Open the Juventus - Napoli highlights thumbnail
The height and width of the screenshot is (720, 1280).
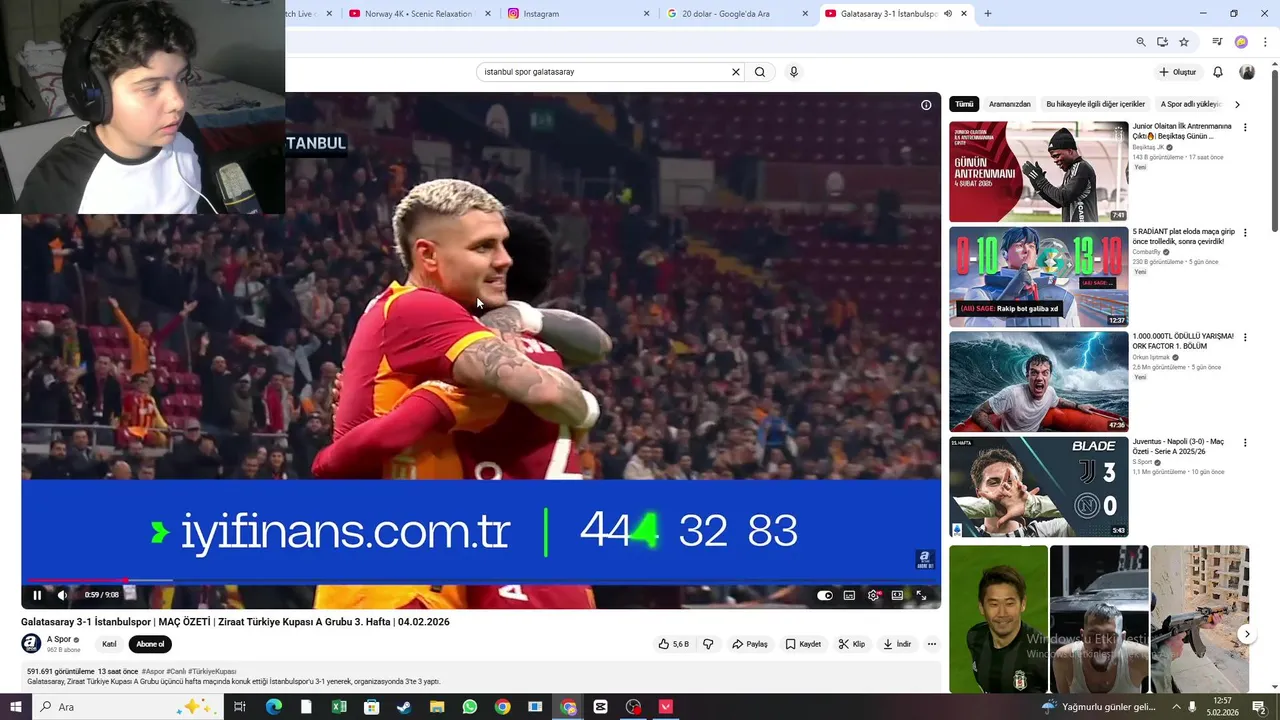(x=1039, y=487)
